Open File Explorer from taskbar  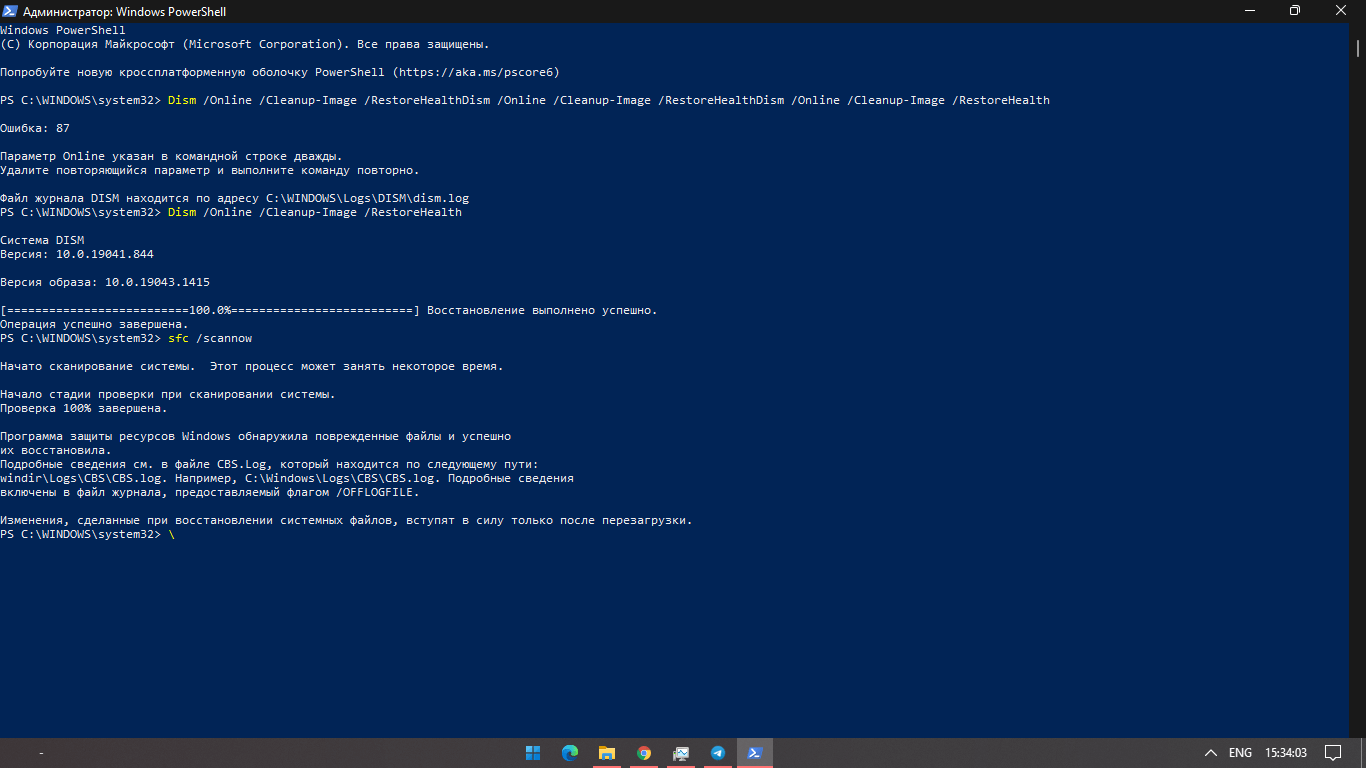coord(607,753)
